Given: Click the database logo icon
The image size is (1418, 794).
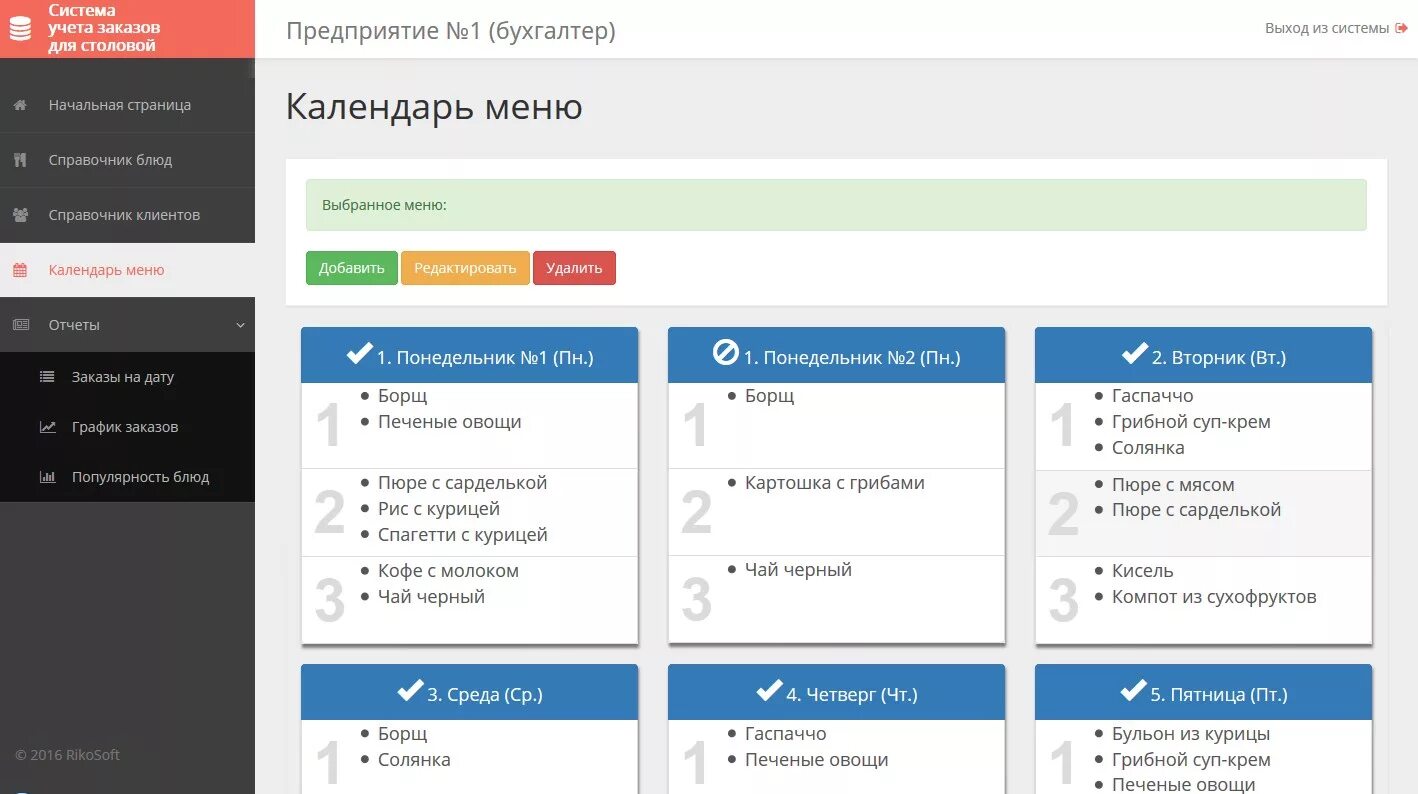Looking at the screenshot, I should tap(20, 29).
